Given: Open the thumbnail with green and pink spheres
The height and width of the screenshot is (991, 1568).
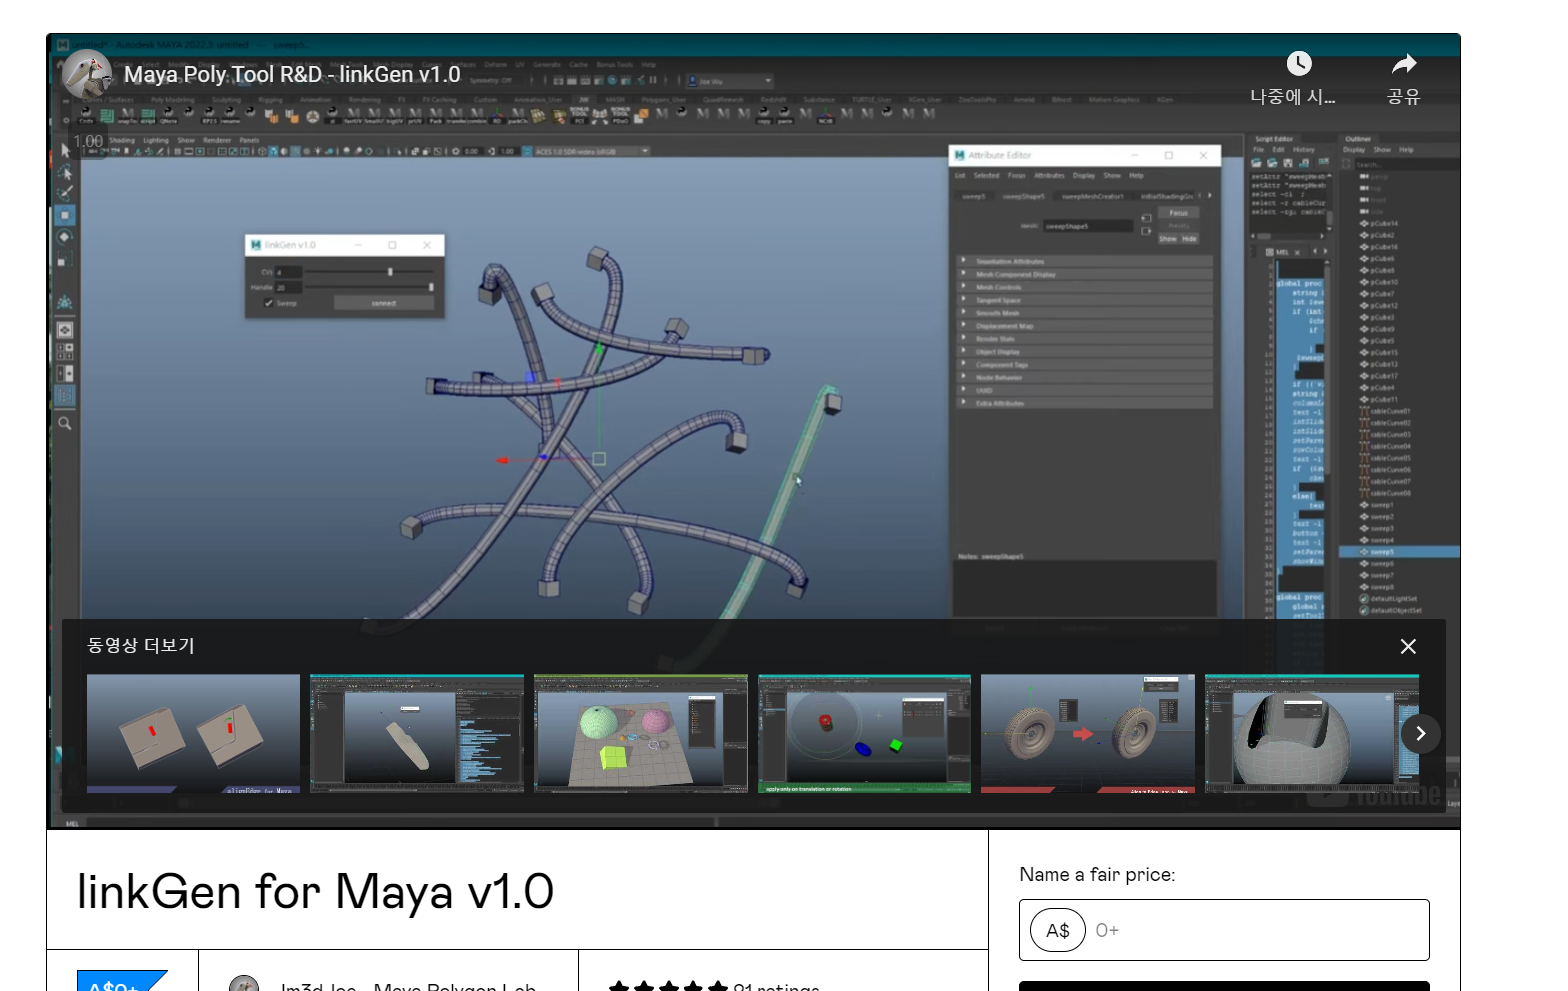Looking at the screenshot, I should (641, 734).
